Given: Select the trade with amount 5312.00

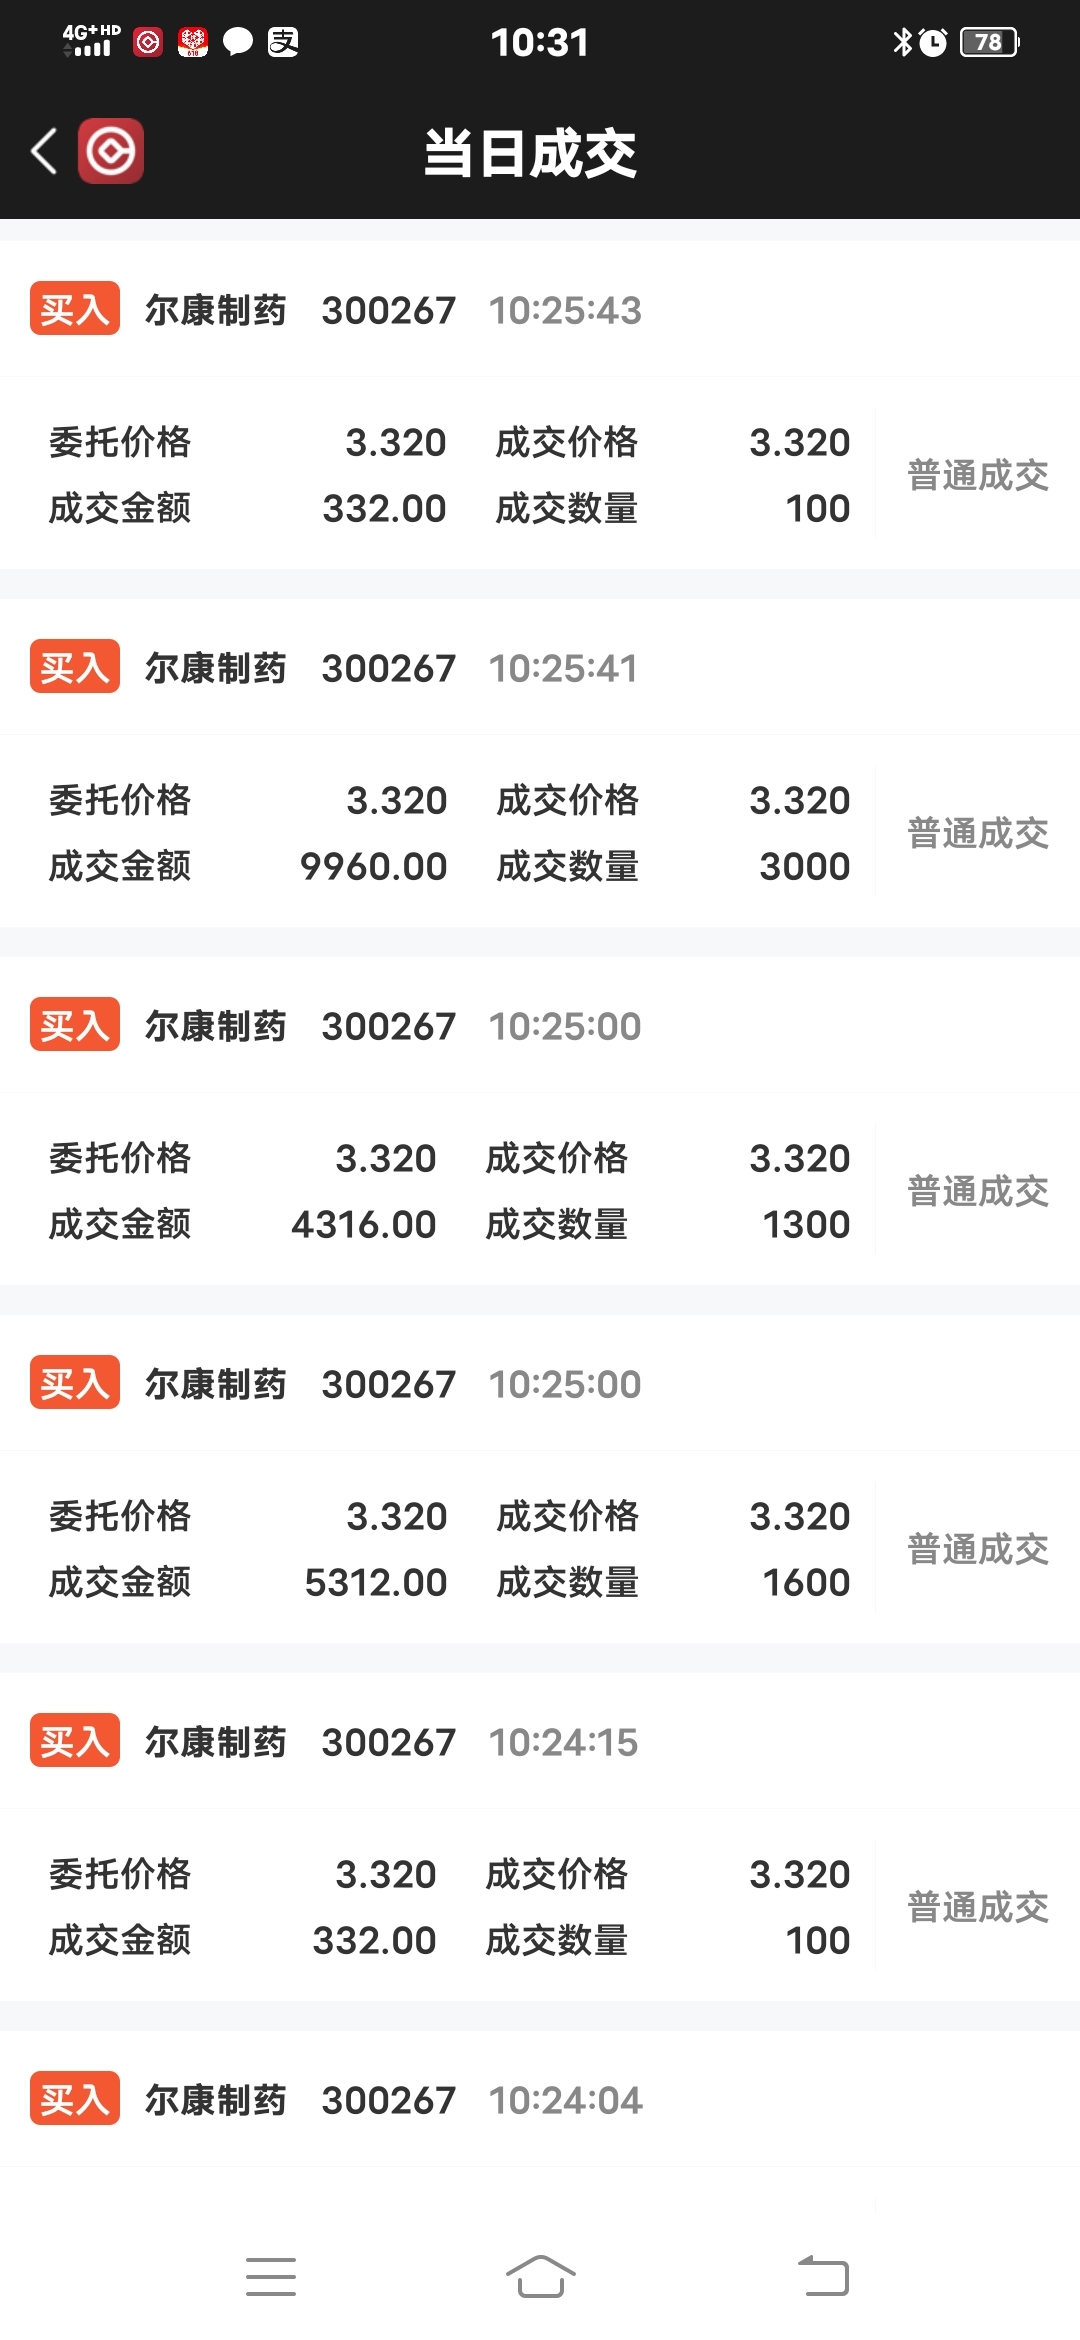Looking at the screenshot, I should click(x=540, y=1479).
